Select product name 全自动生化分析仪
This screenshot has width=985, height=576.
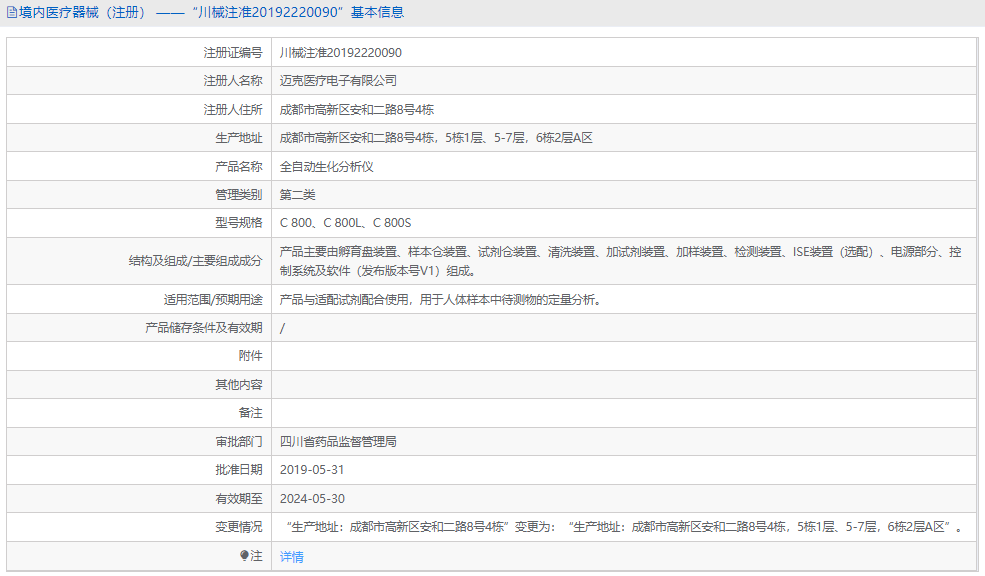[x=327, y=166]
